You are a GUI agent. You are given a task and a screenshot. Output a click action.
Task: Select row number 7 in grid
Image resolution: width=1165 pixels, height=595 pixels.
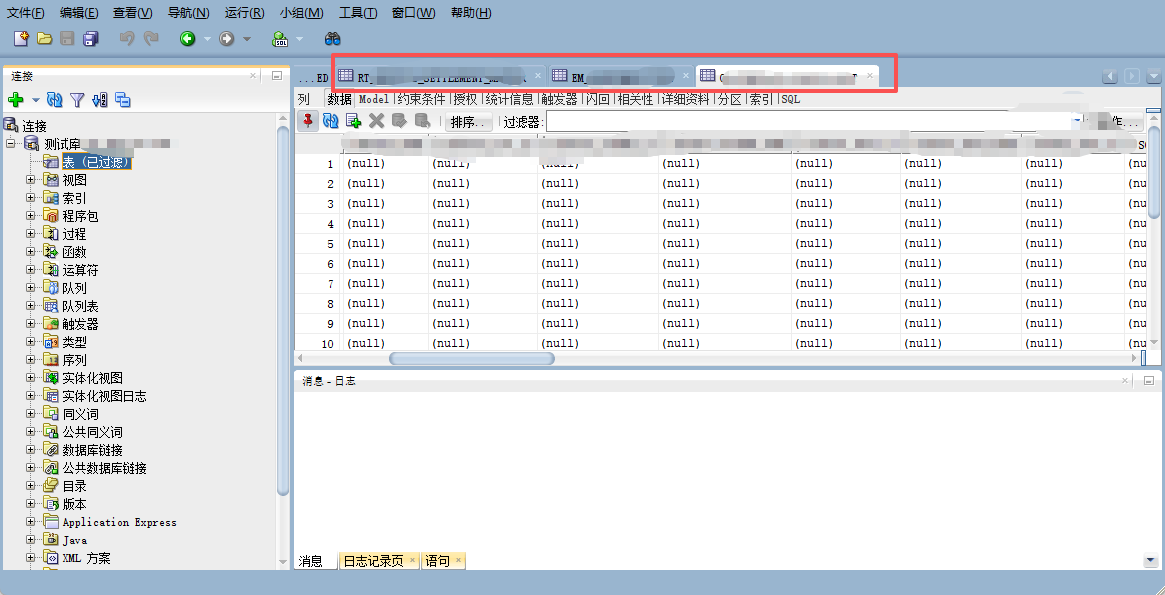(x=331, y=284)
